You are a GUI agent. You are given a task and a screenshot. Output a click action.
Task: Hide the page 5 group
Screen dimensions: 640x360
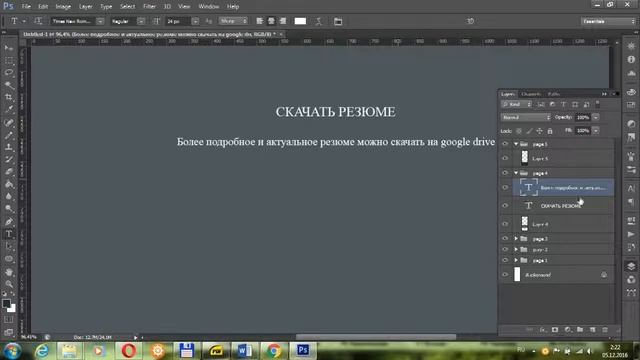point(505,144)
